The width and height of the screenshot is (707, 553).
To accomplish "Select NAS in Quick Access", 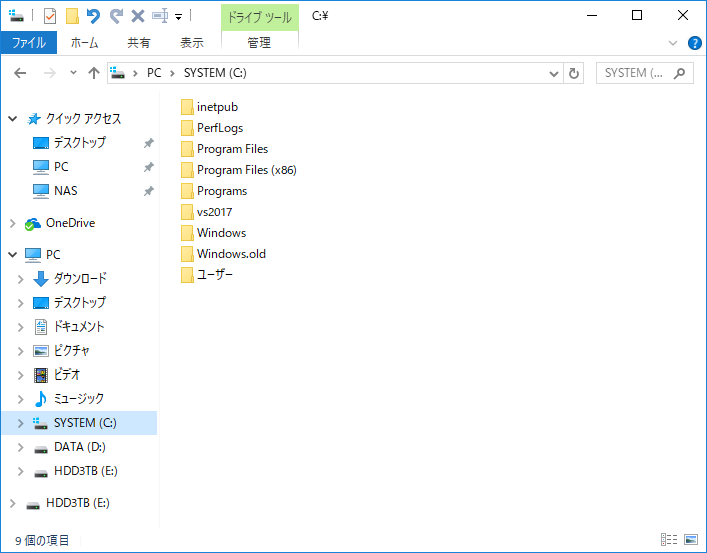I will click(65, 191).
